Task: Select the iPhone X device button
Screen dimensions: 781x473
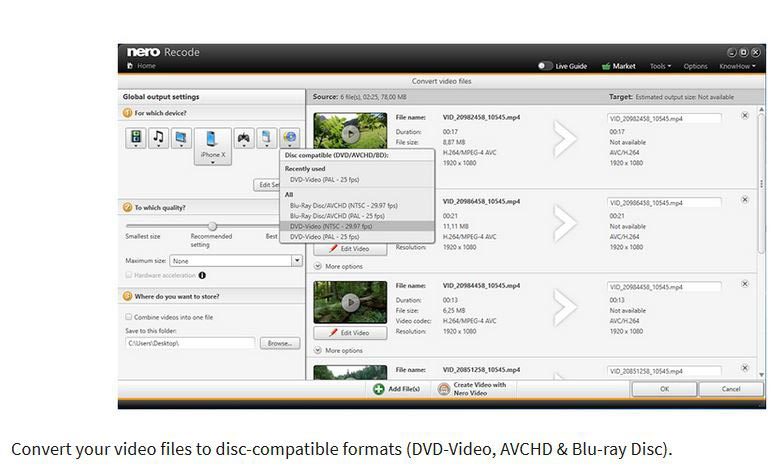Action: tap(213, 146)
